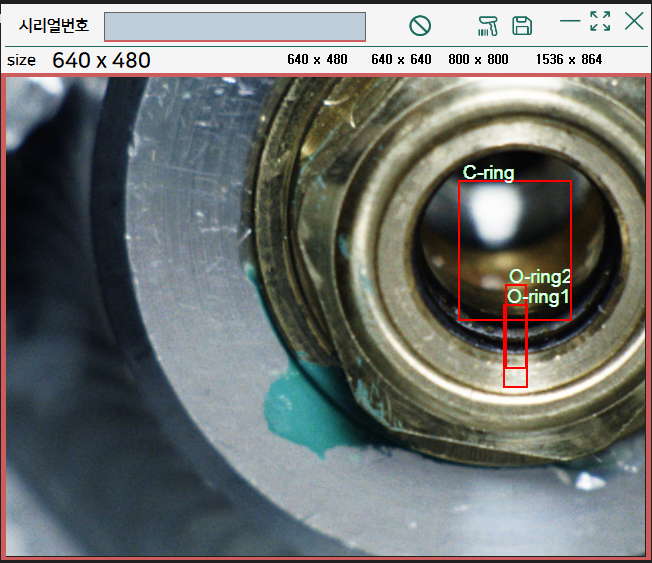This screenshot has width=652, height=563.
Task: Click the cancel circle-slash icon
Action: (x=420, y=26)
